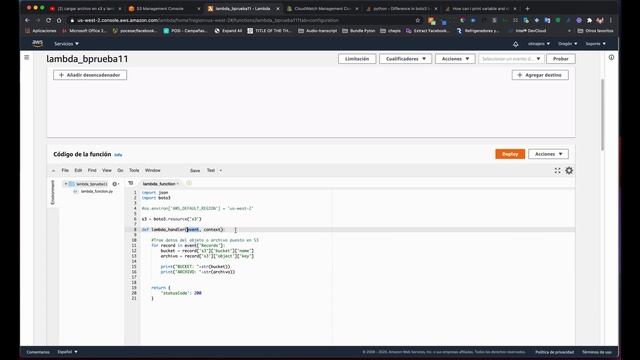The image size is (640, 360).
Task: Click browser back arrow
Action: click(27, 20)
